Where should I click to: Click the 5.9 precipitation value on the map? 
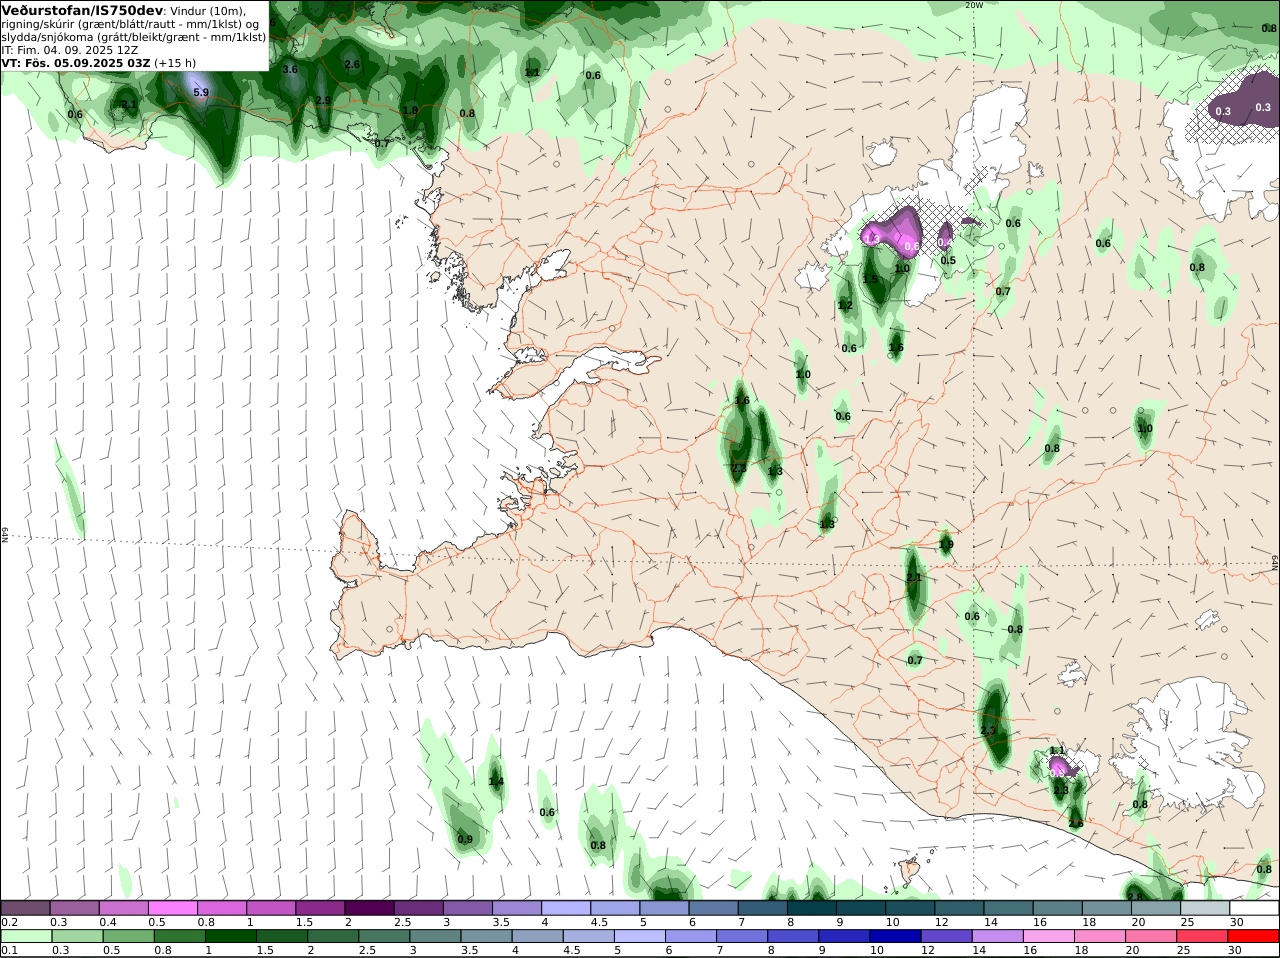point(200,93)
